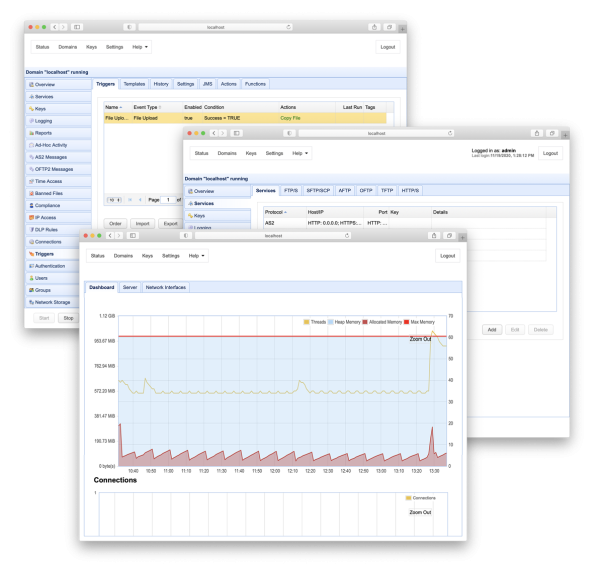Viewport: 603px width, 564px height.
Task: Select Banned Files in the sidebar
Action: (49, 193)
